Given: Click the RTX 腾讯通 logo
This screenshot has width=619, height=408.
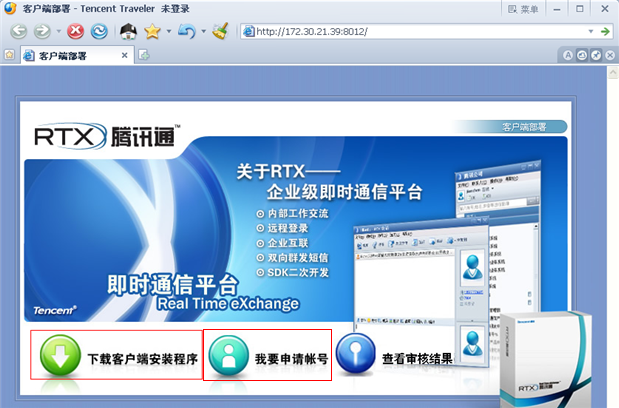Looking at the screenshot, I should tap(107, 137).
